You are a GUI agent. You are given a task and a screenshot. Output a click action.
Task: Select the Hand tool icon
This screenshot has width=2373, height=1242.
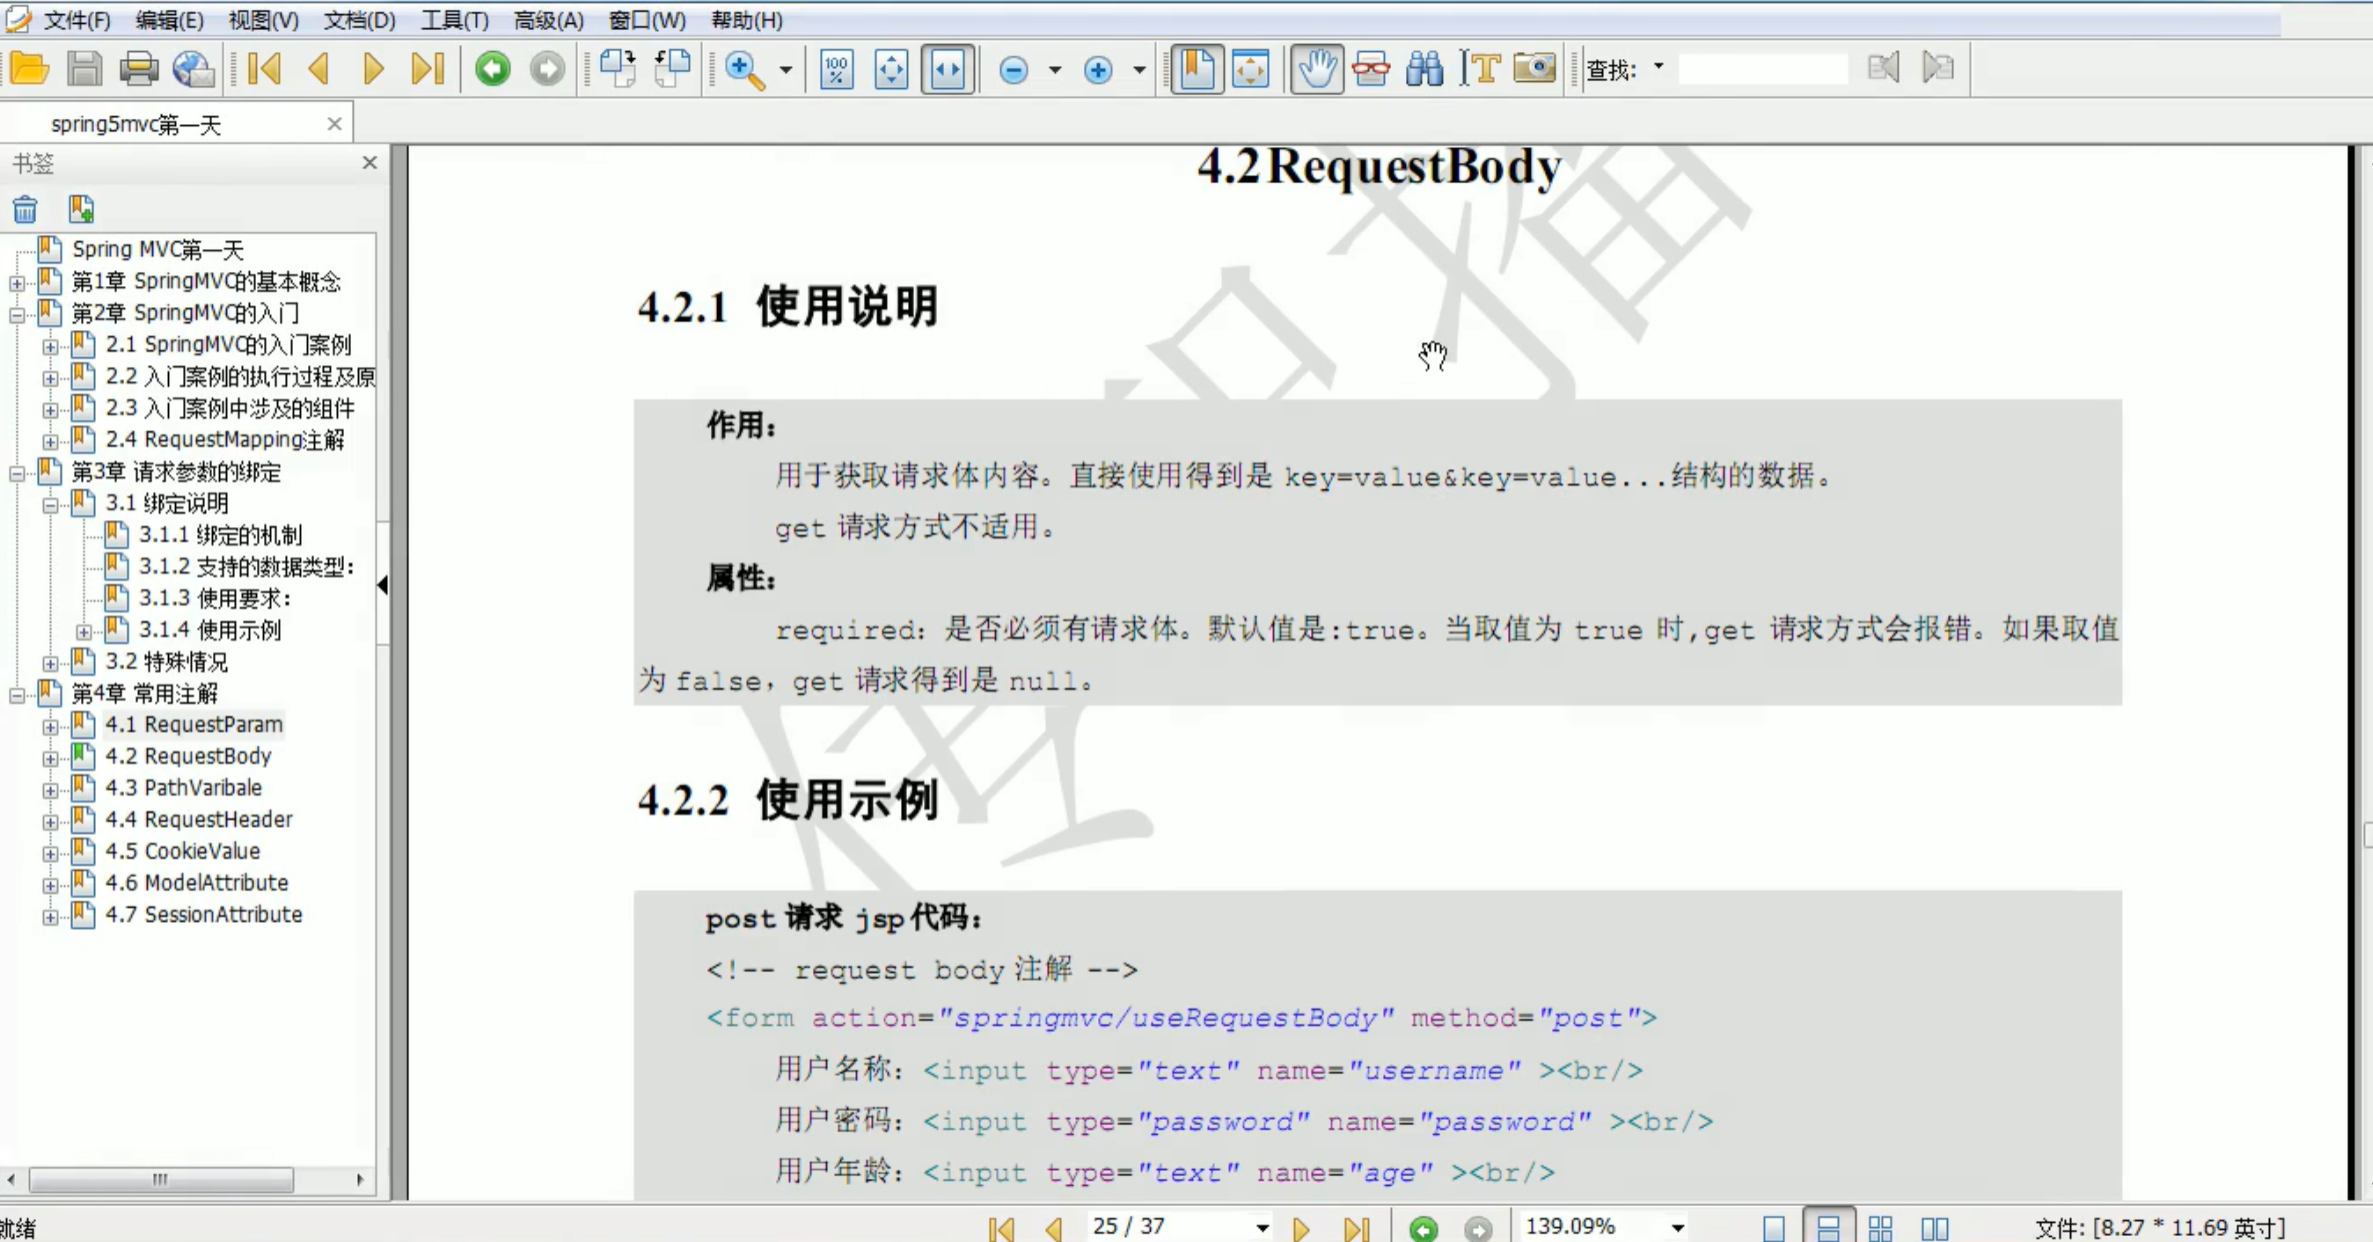pos(1316,69)
